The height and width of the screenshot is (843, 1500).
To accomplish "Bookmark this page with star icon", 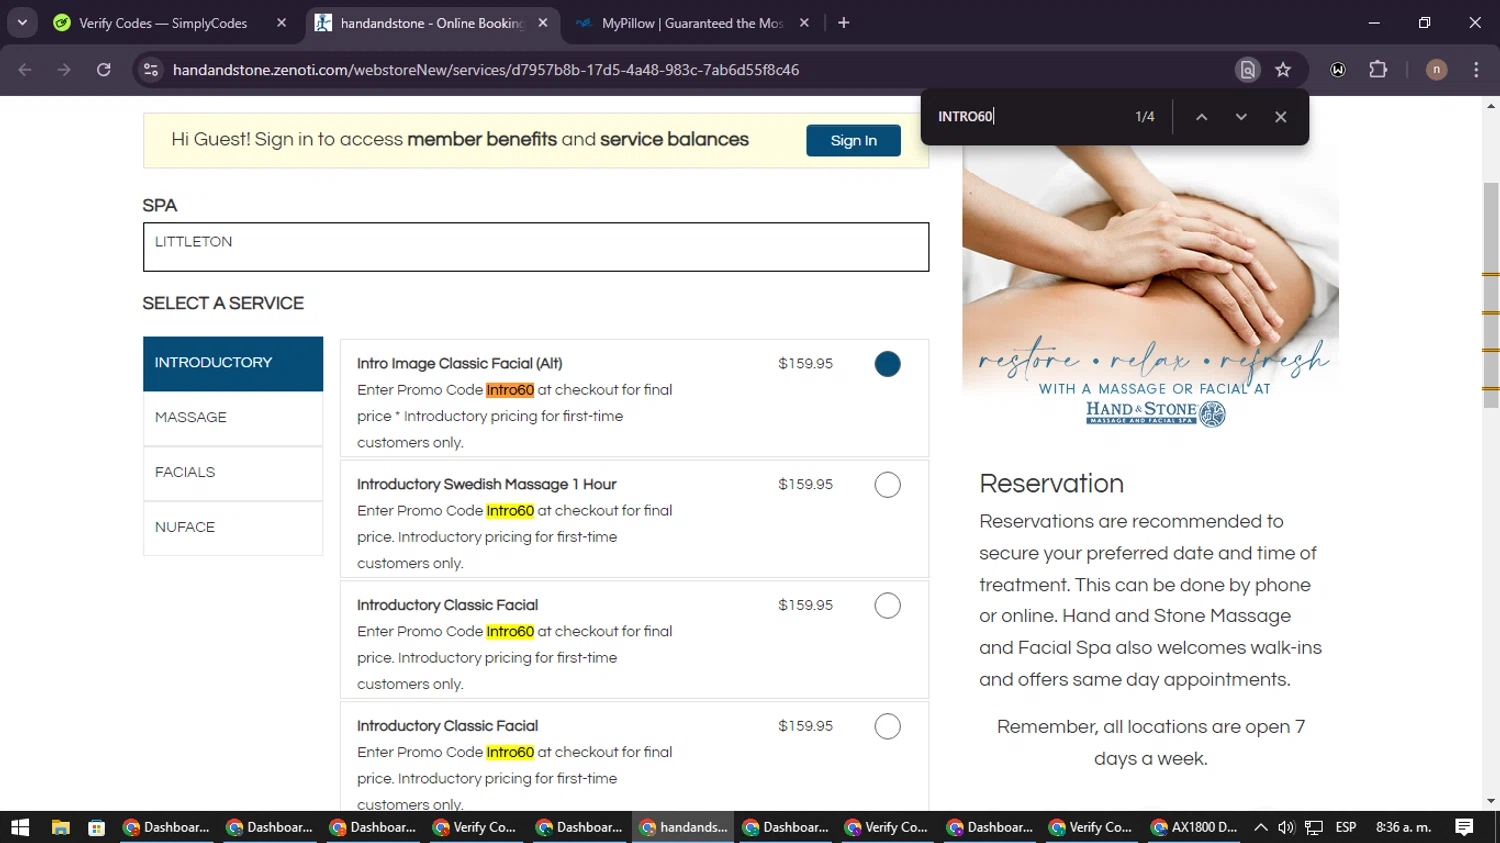I will point(1283,70).
